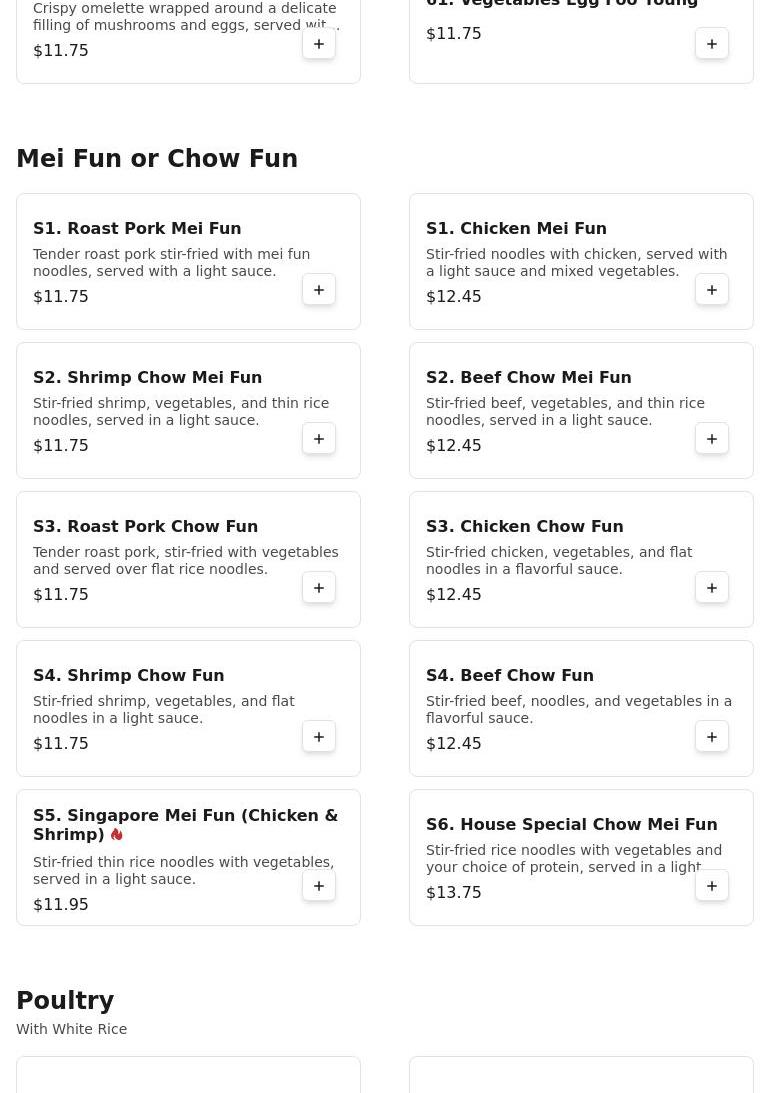The image size is (770, 1093).
Task: Open S1. Chicken Mei Fun item title
Action: coord(516,228)
